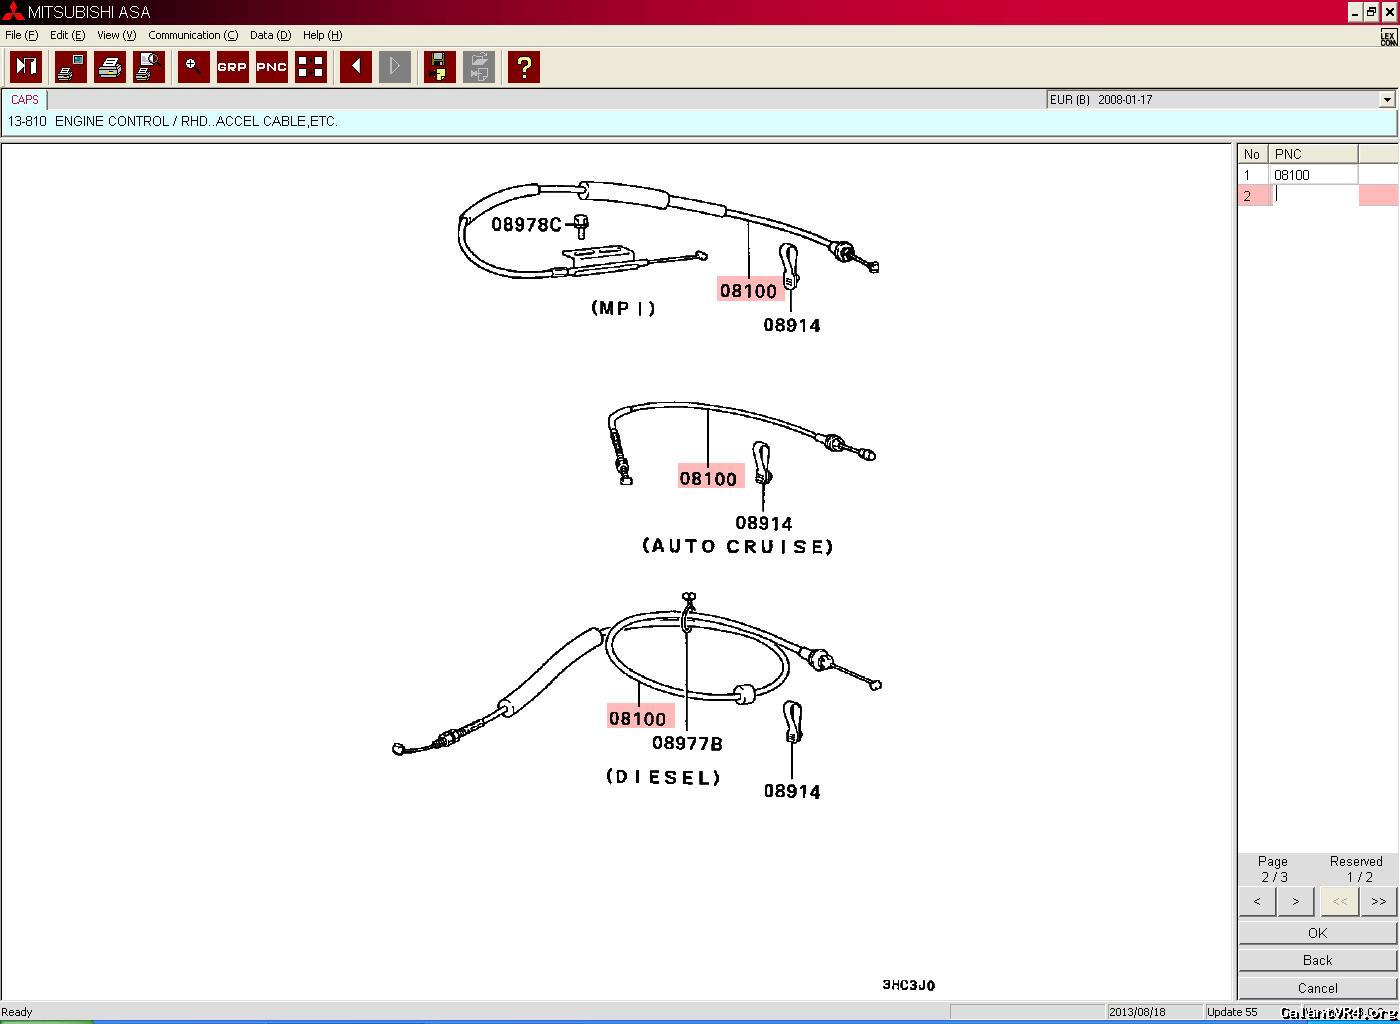Select the CAPS tab
The width and height of the screenshot is (1400, 1024).
25,100
